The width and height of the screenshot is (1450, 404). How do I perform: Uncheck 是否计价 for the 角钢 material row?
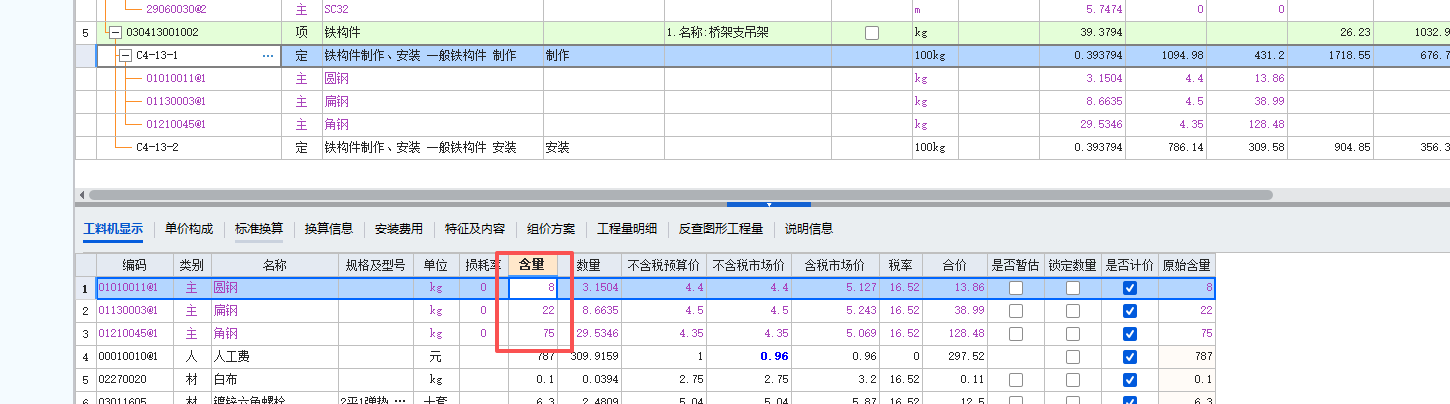click(x=1130, y=334)
